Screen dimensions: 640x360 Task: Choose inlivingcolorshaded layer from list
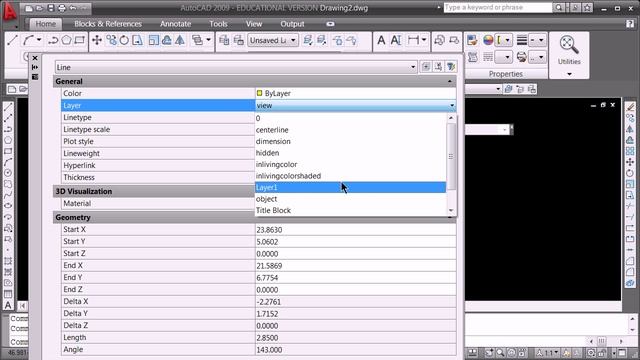(x=351, y=176)
